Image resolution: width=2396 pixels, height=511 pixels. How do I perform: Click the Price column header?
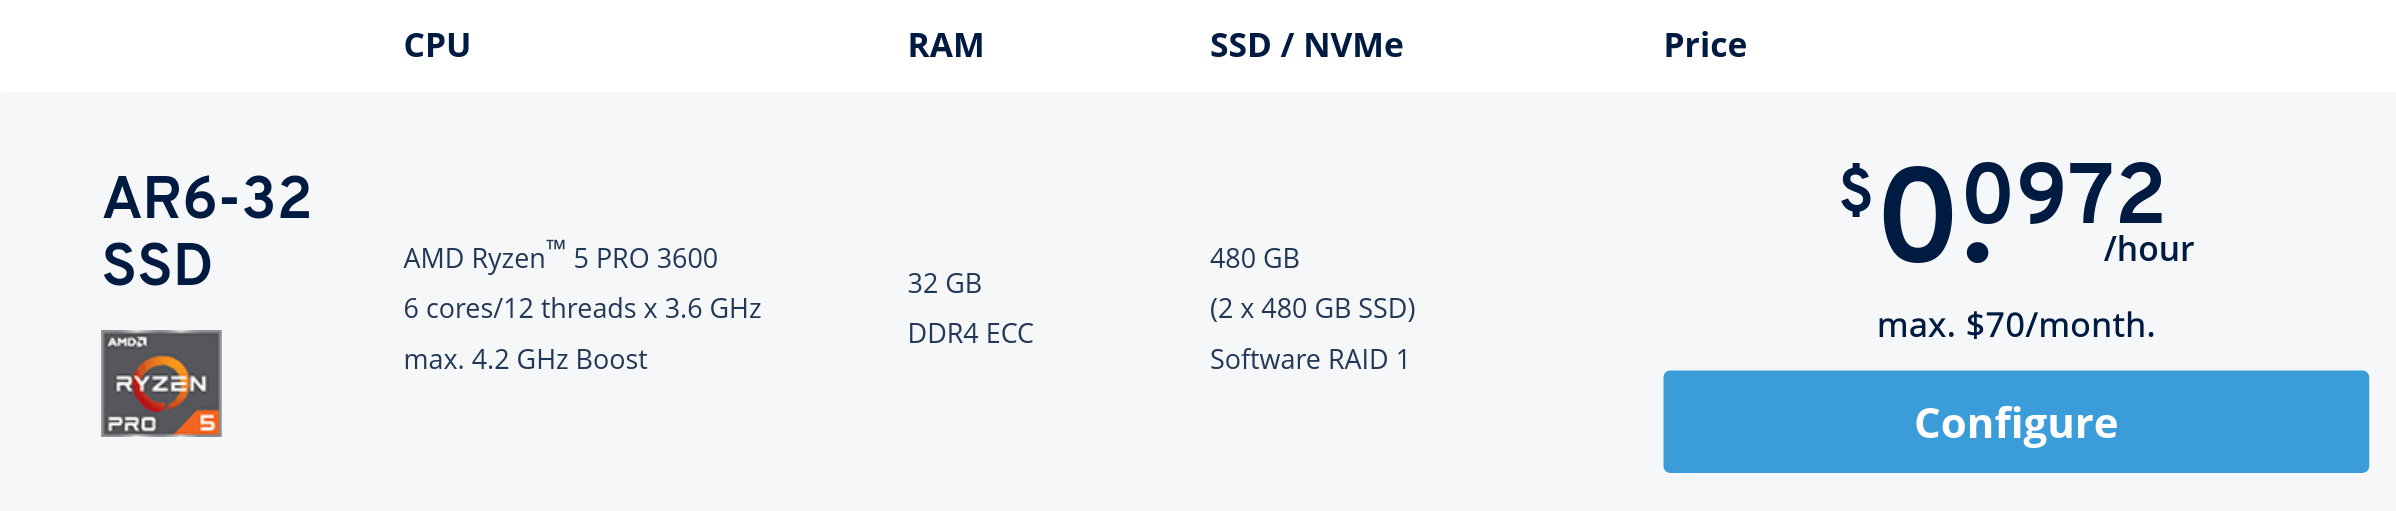(x=1705, y=45)
